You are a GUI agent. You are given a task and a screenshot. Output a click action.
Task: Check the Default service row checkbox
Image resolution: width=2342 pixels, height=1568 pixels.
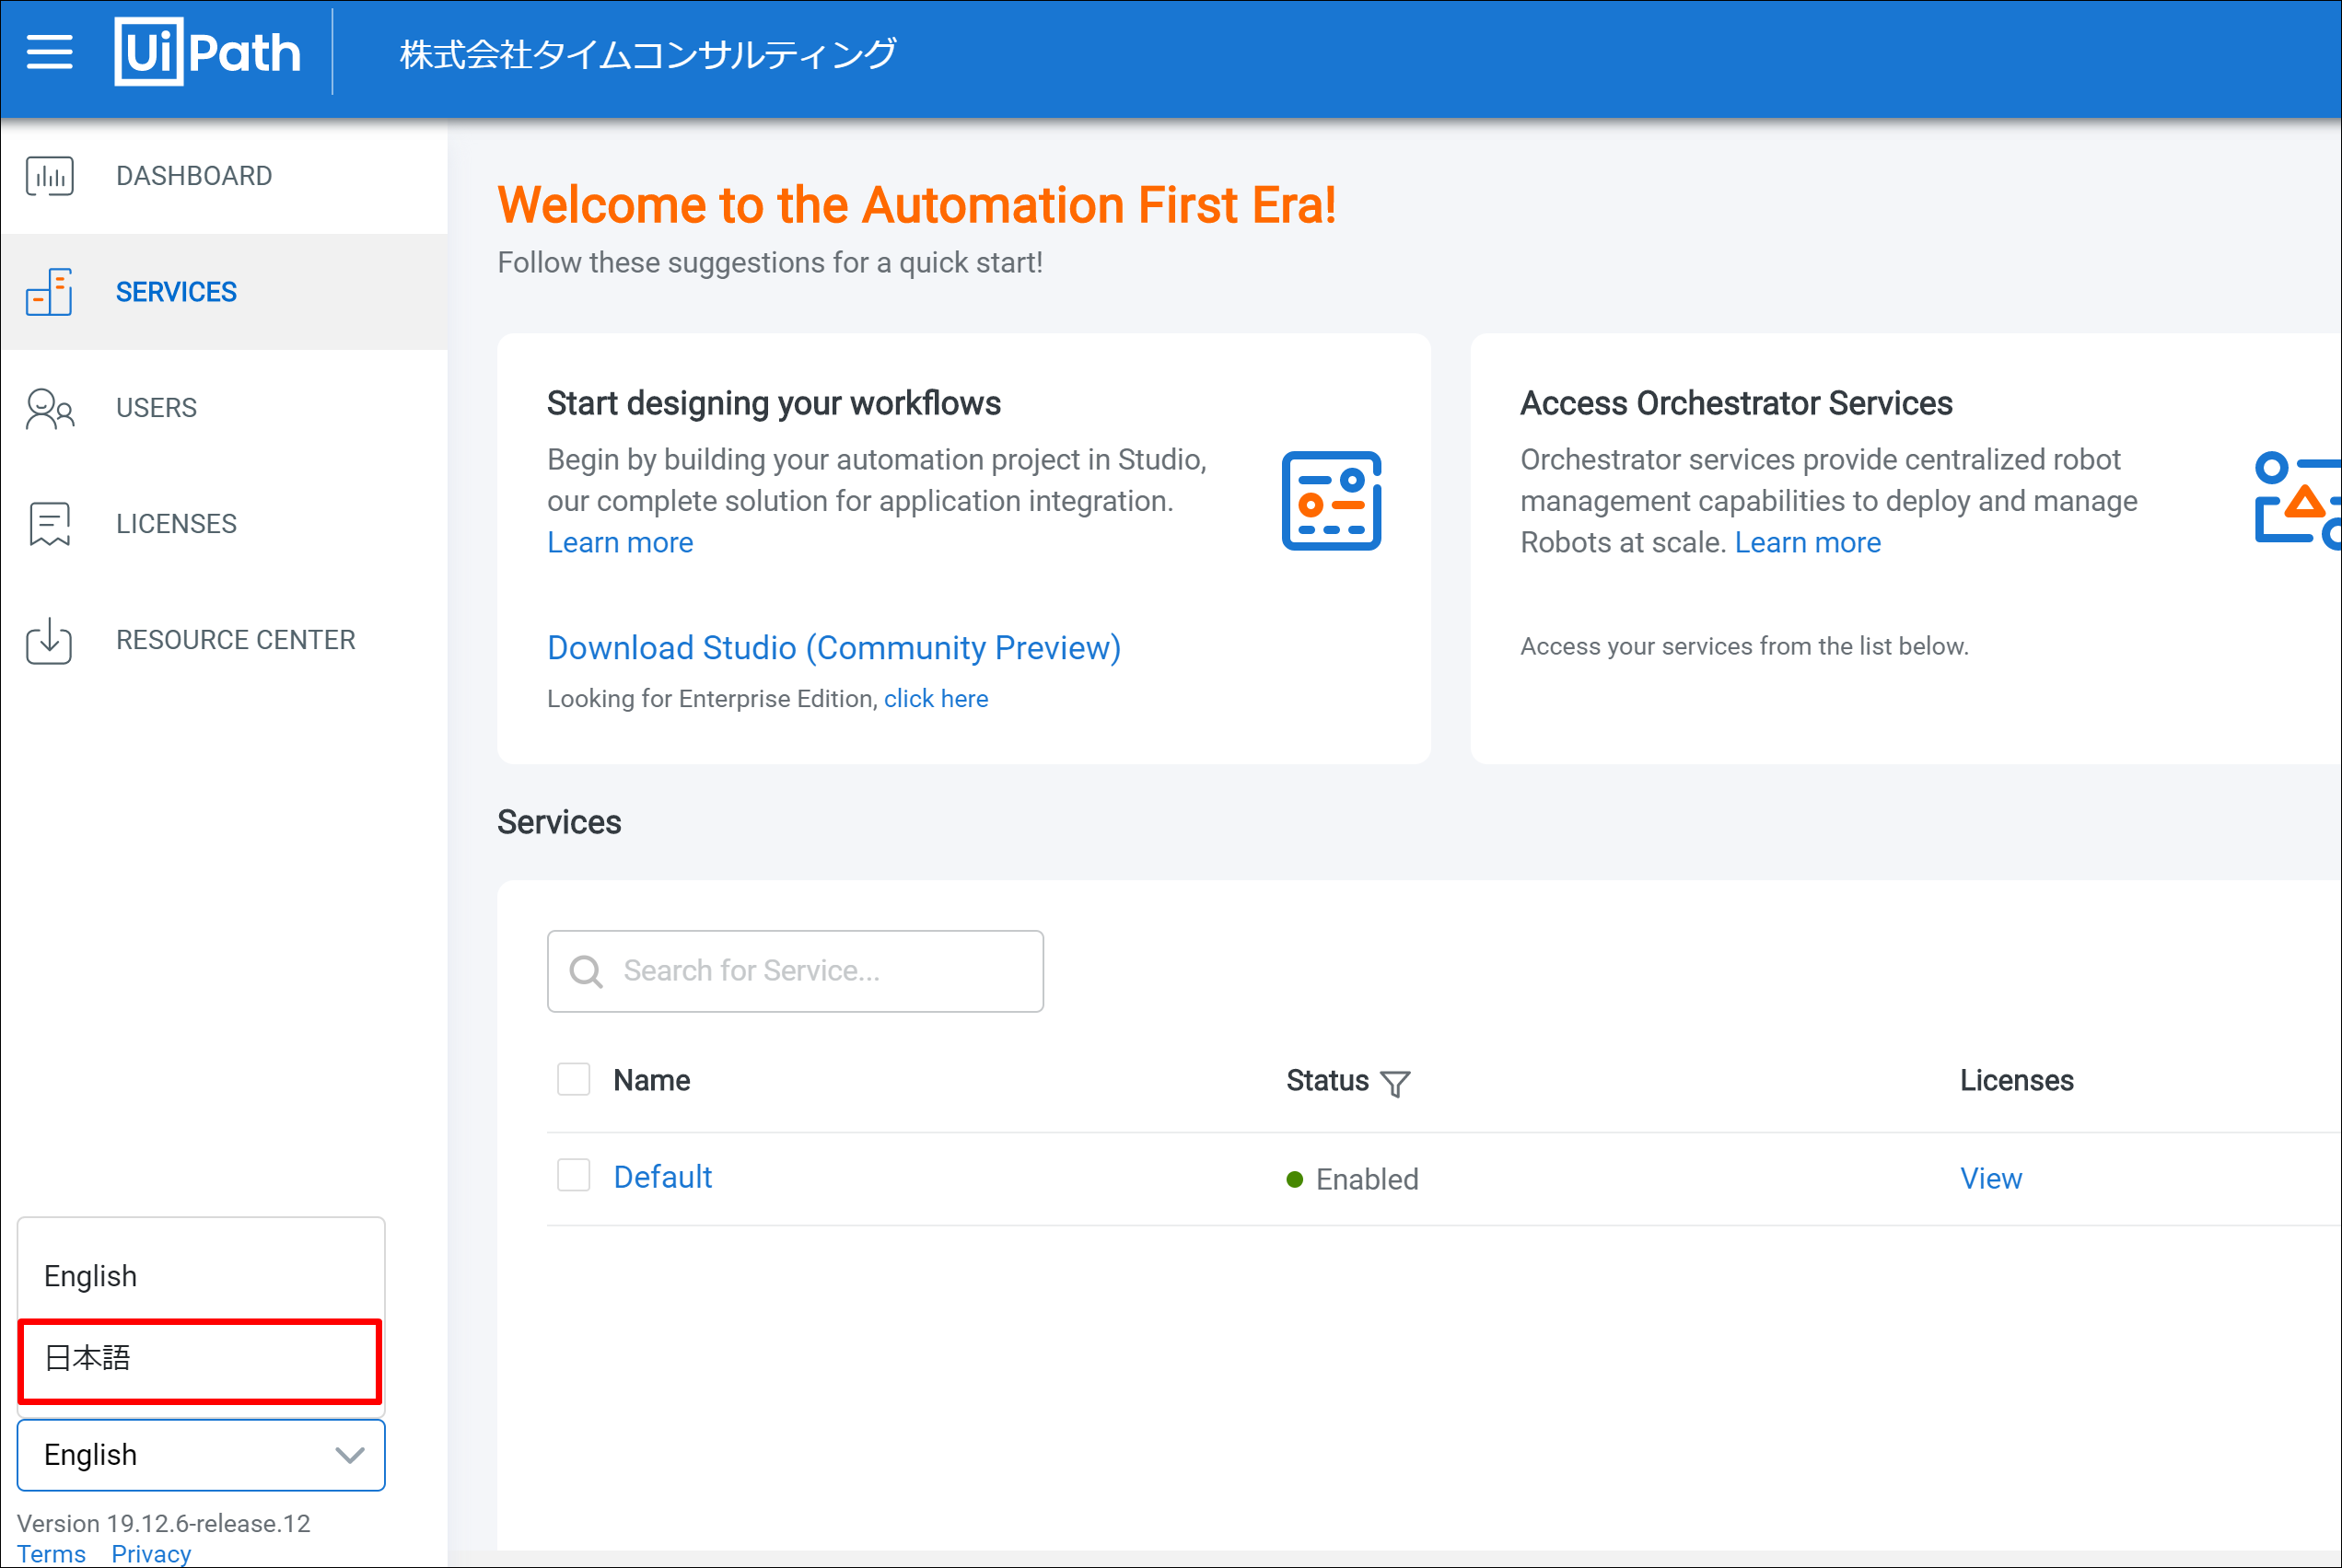pos(573,1176)
